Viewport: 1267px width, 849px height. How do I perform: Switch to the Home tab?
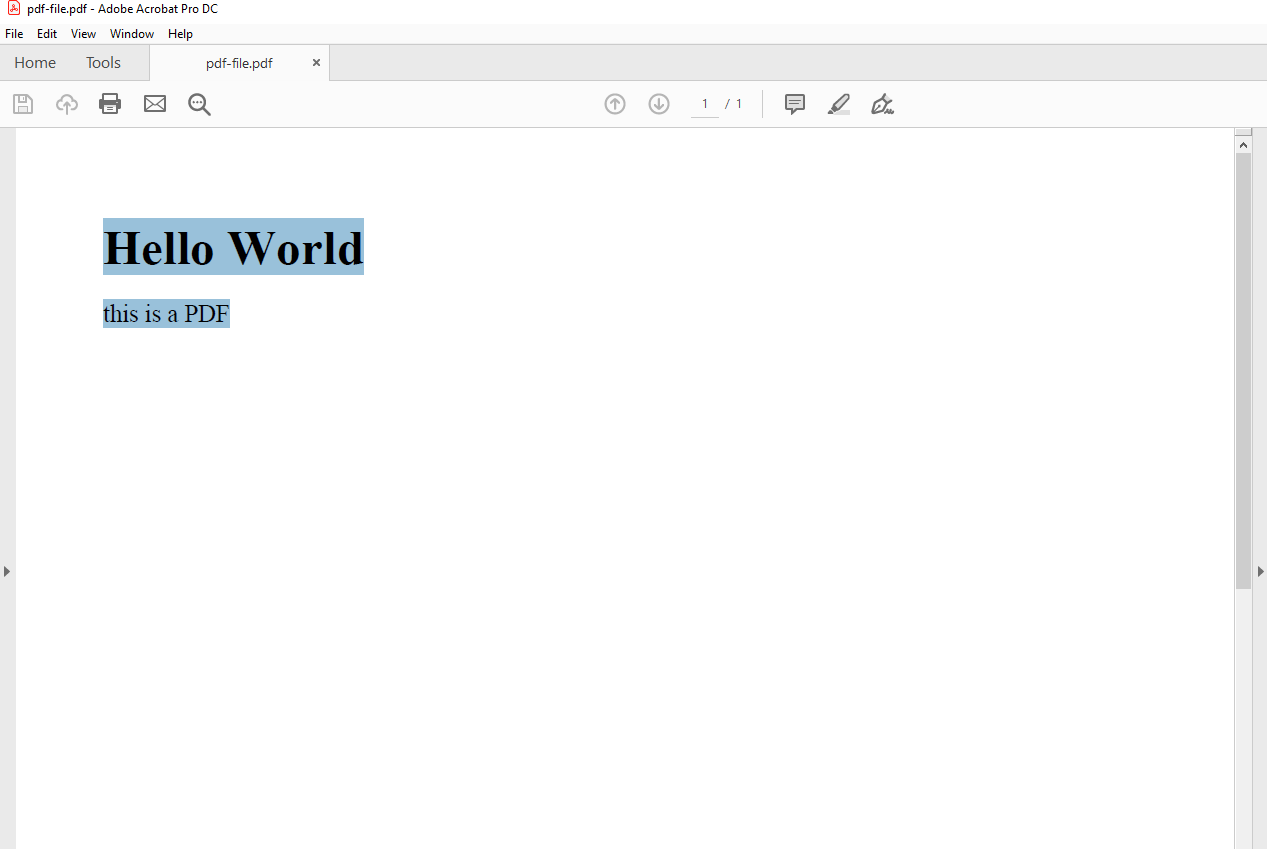35,63
